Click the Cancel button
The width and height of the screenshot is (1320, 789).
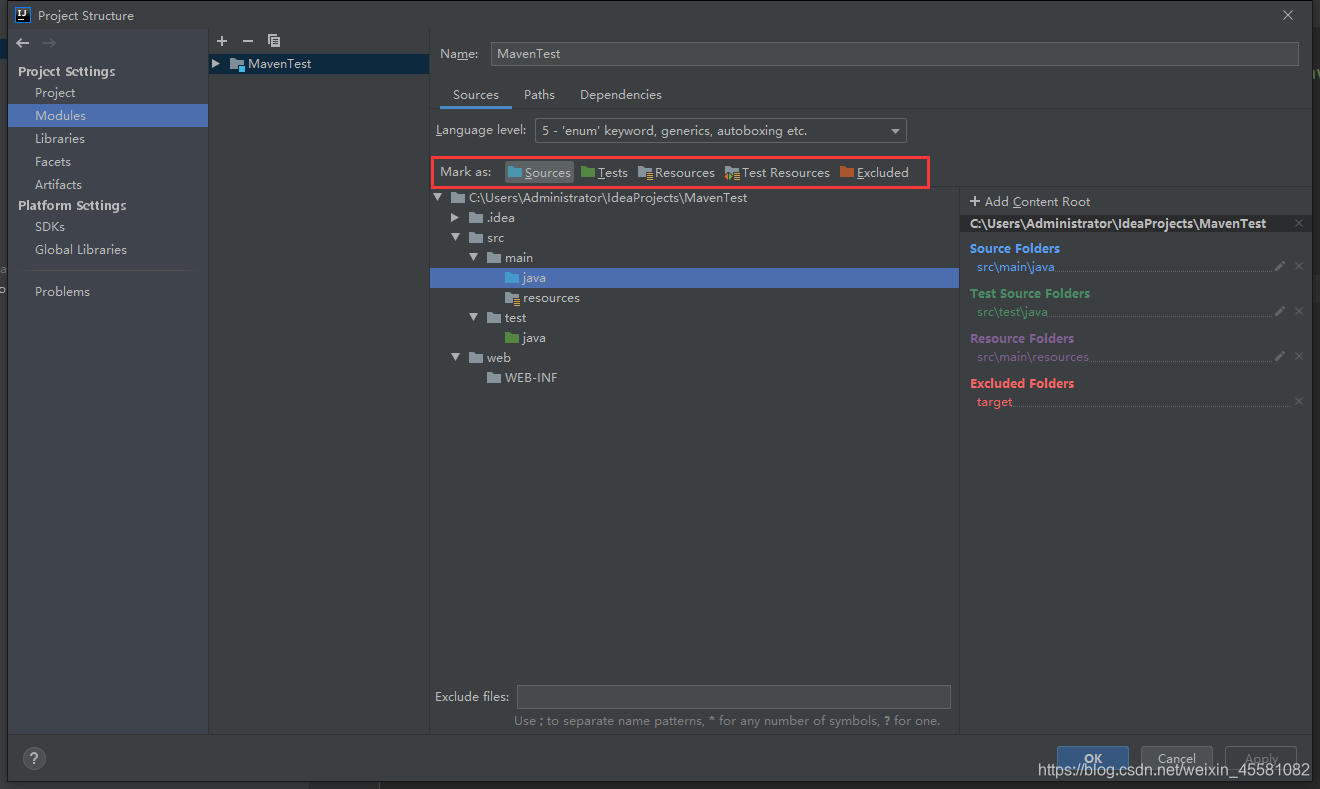1177,758
